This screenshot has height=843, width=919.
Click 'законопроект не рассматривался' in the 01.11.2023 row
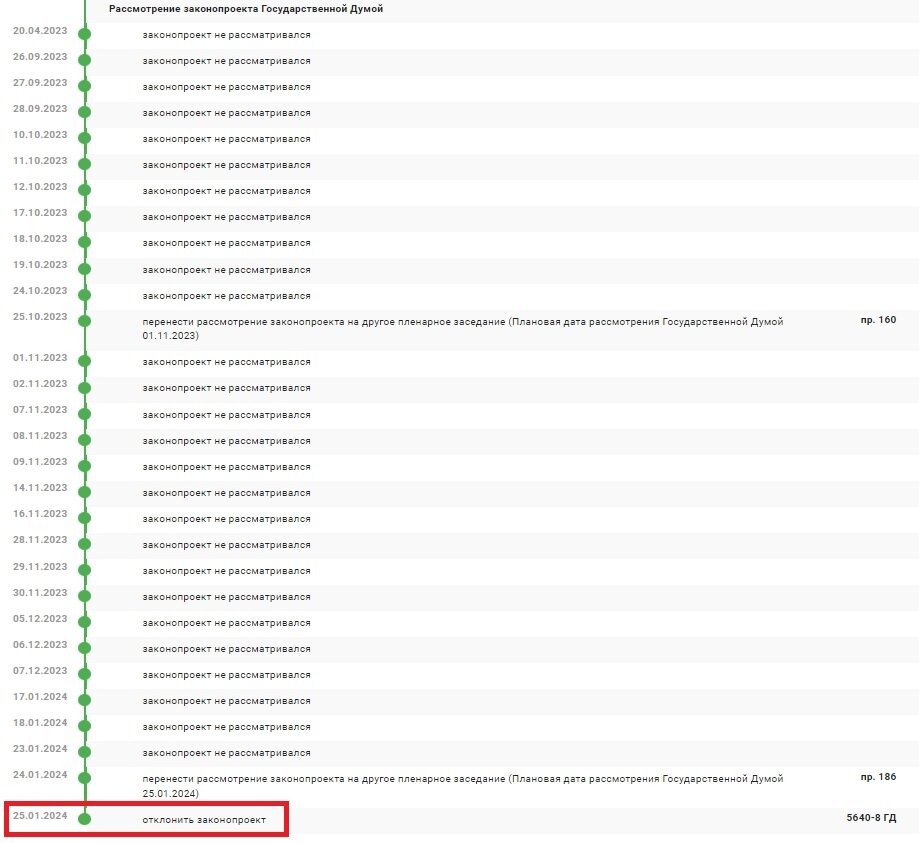pyautogui.click(x=226, y=362)
